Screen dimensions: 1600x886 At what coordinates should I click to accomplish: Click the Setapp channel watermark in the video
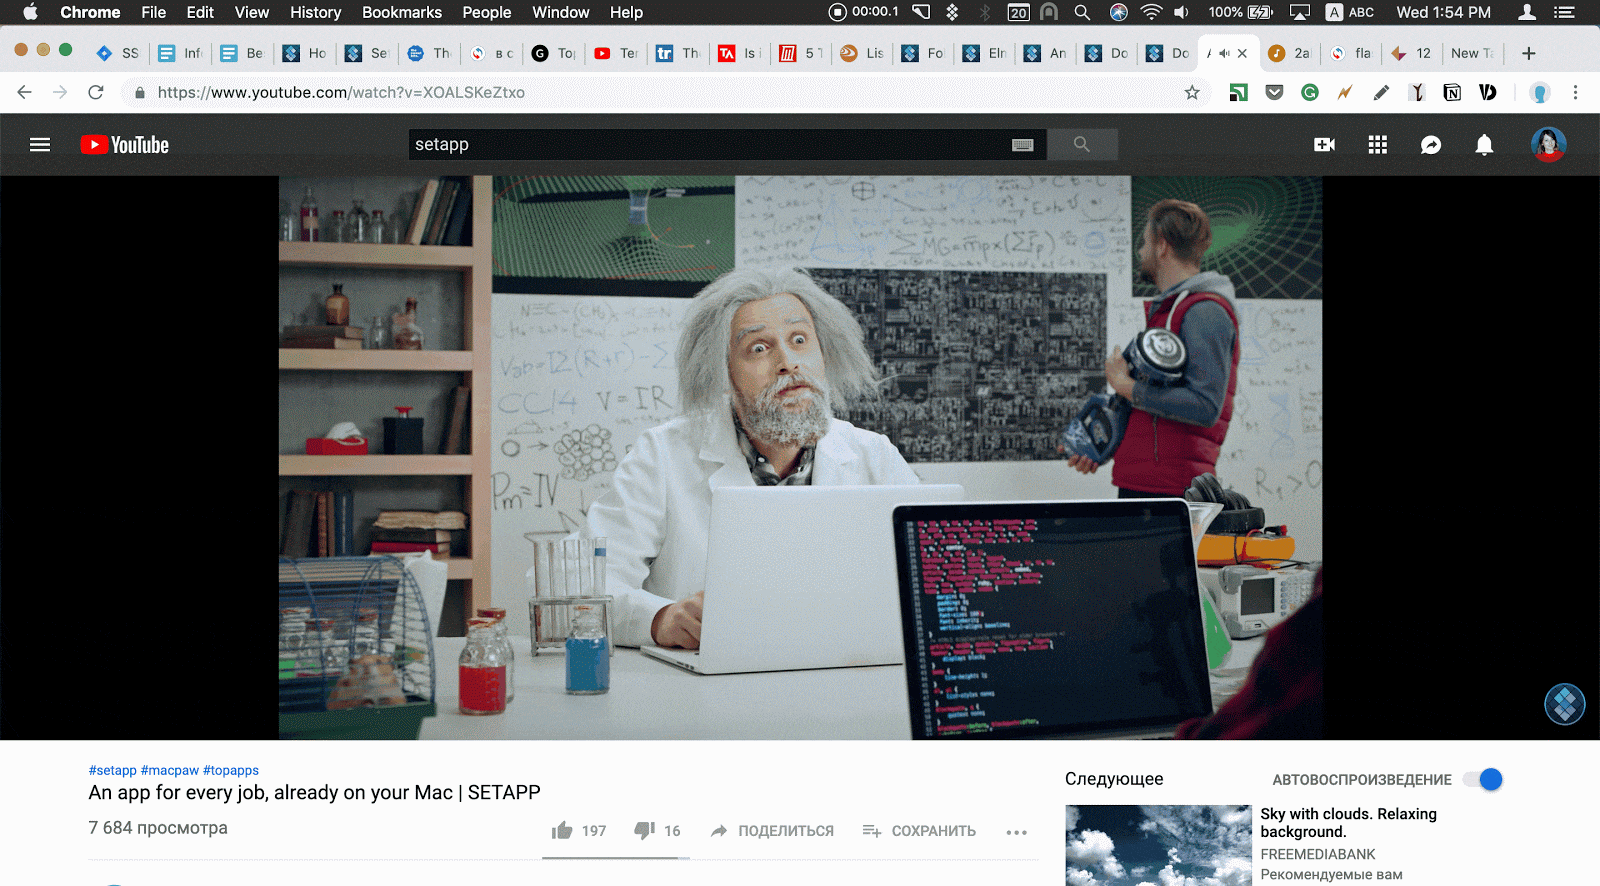pos(1564,704)
